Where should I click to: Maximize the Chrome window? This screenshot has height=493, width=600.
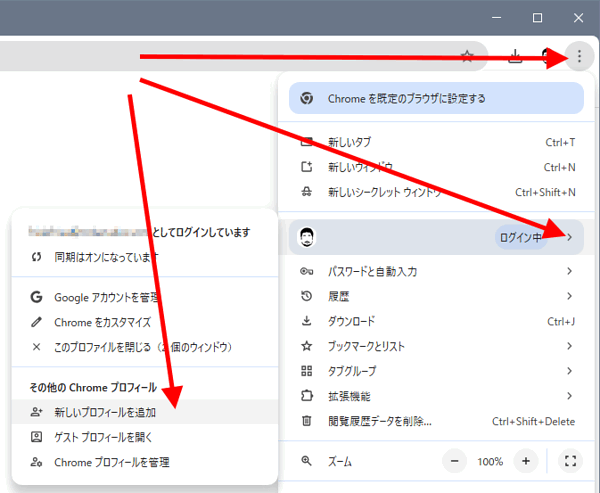point(537,18)
